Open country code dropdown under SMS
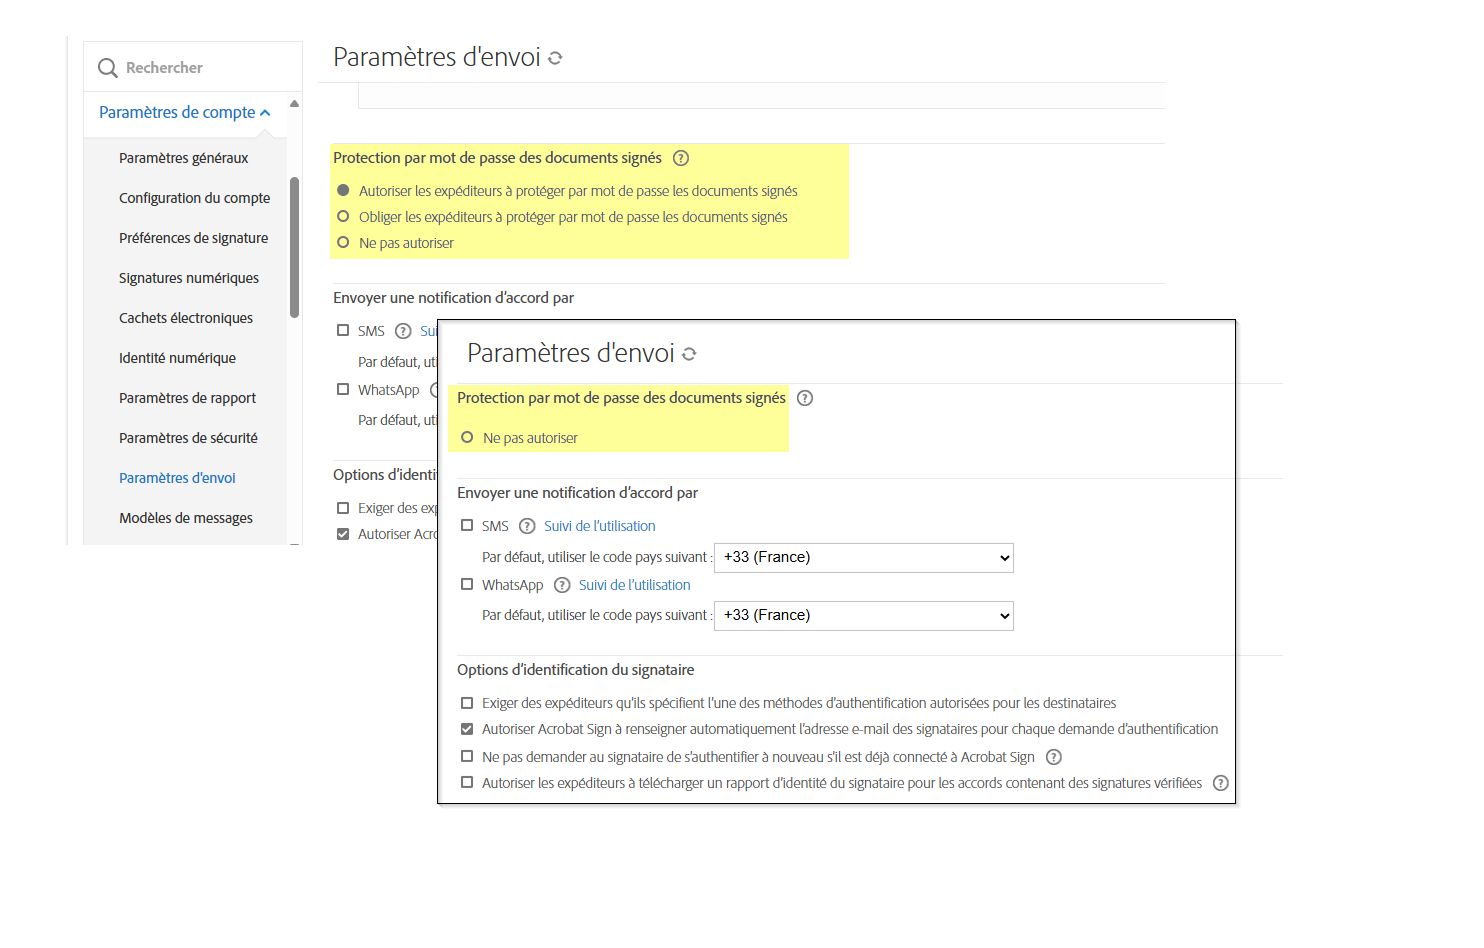 click(x=864, y=557)
